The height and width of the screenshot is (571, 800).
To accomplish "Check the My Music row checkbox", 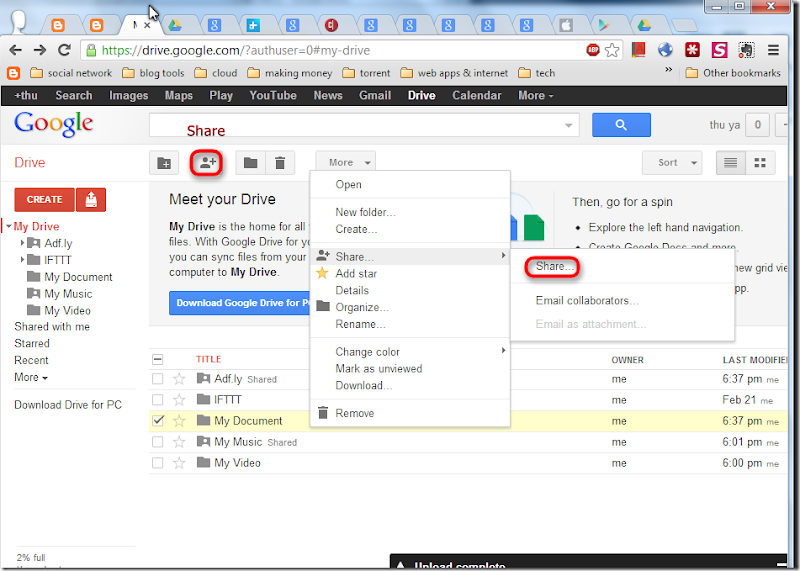I will 158,441.
